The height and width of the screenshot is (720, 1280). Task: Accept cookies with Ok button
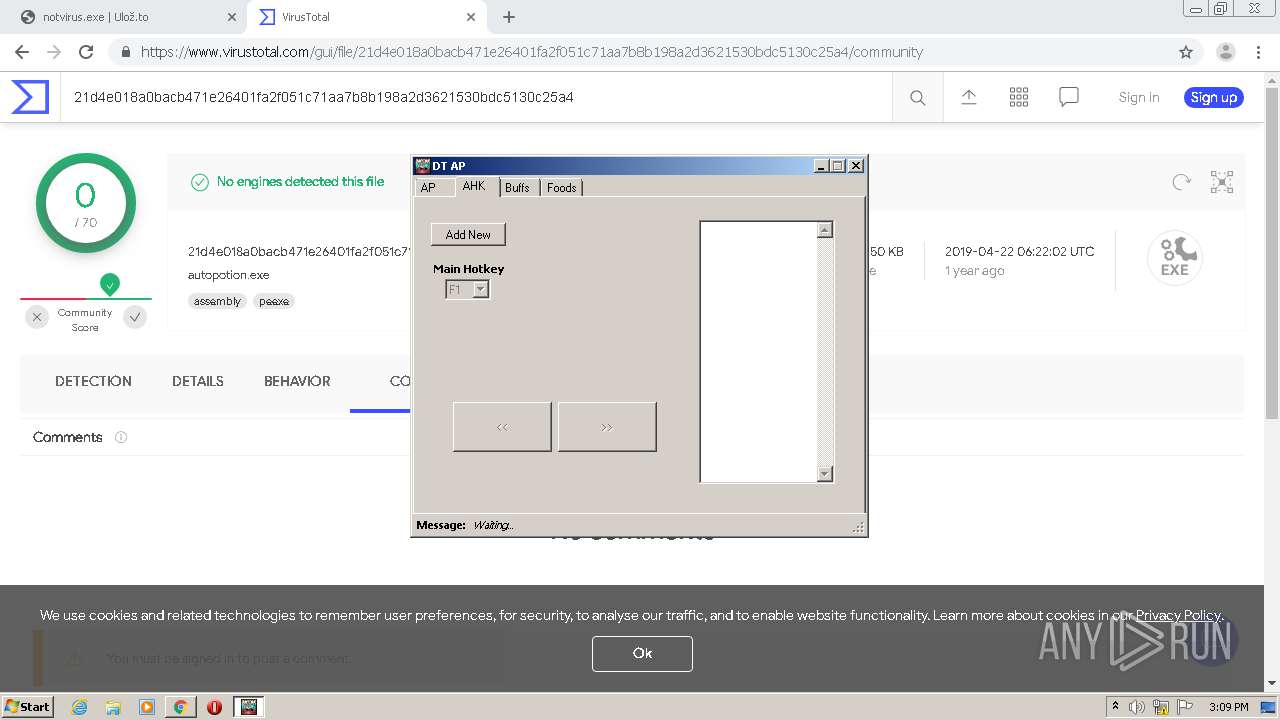pyautogui.click(x=642, y=653)
